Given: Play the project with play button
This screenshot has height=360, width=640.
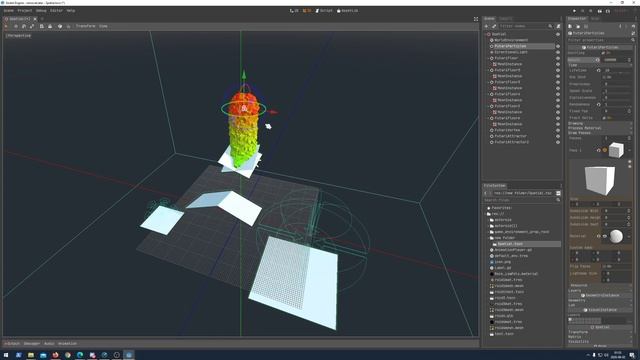Looking at the screenshot, I should pyautogui.click(x=574, y=11).
